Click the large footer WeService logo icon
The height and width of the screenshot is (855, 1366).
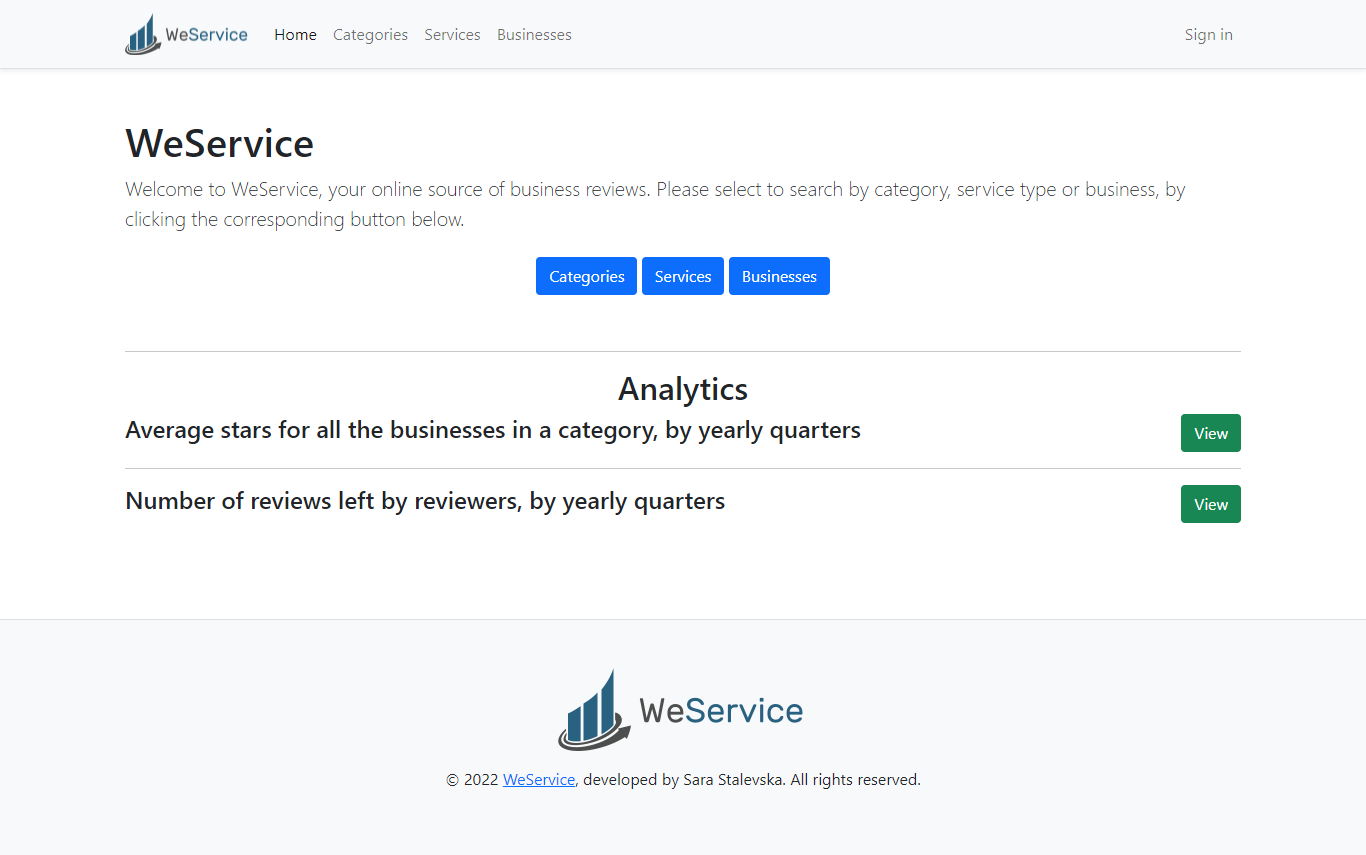[x=593, y=711]
